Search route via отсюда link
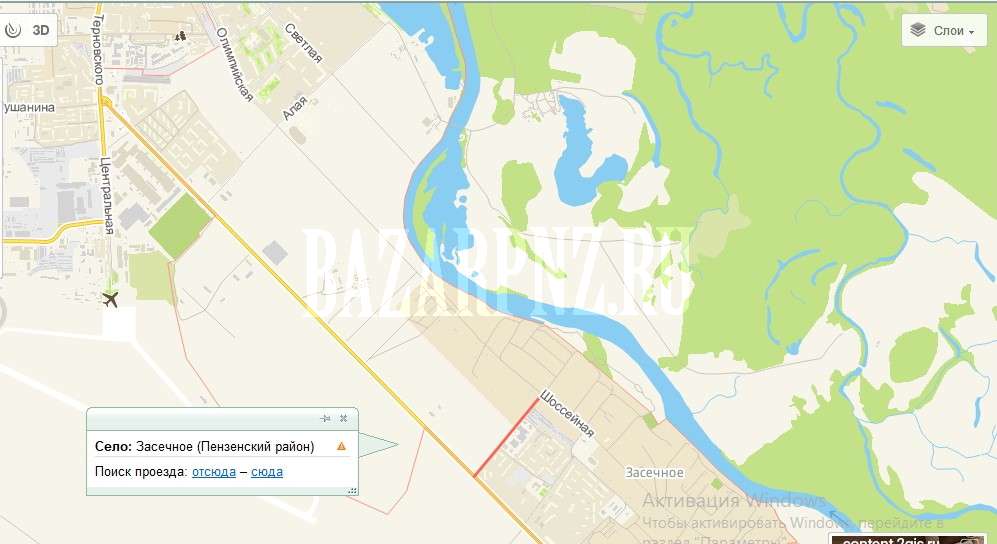This screenshot has height=544, width=997. (x=214, y=472)
